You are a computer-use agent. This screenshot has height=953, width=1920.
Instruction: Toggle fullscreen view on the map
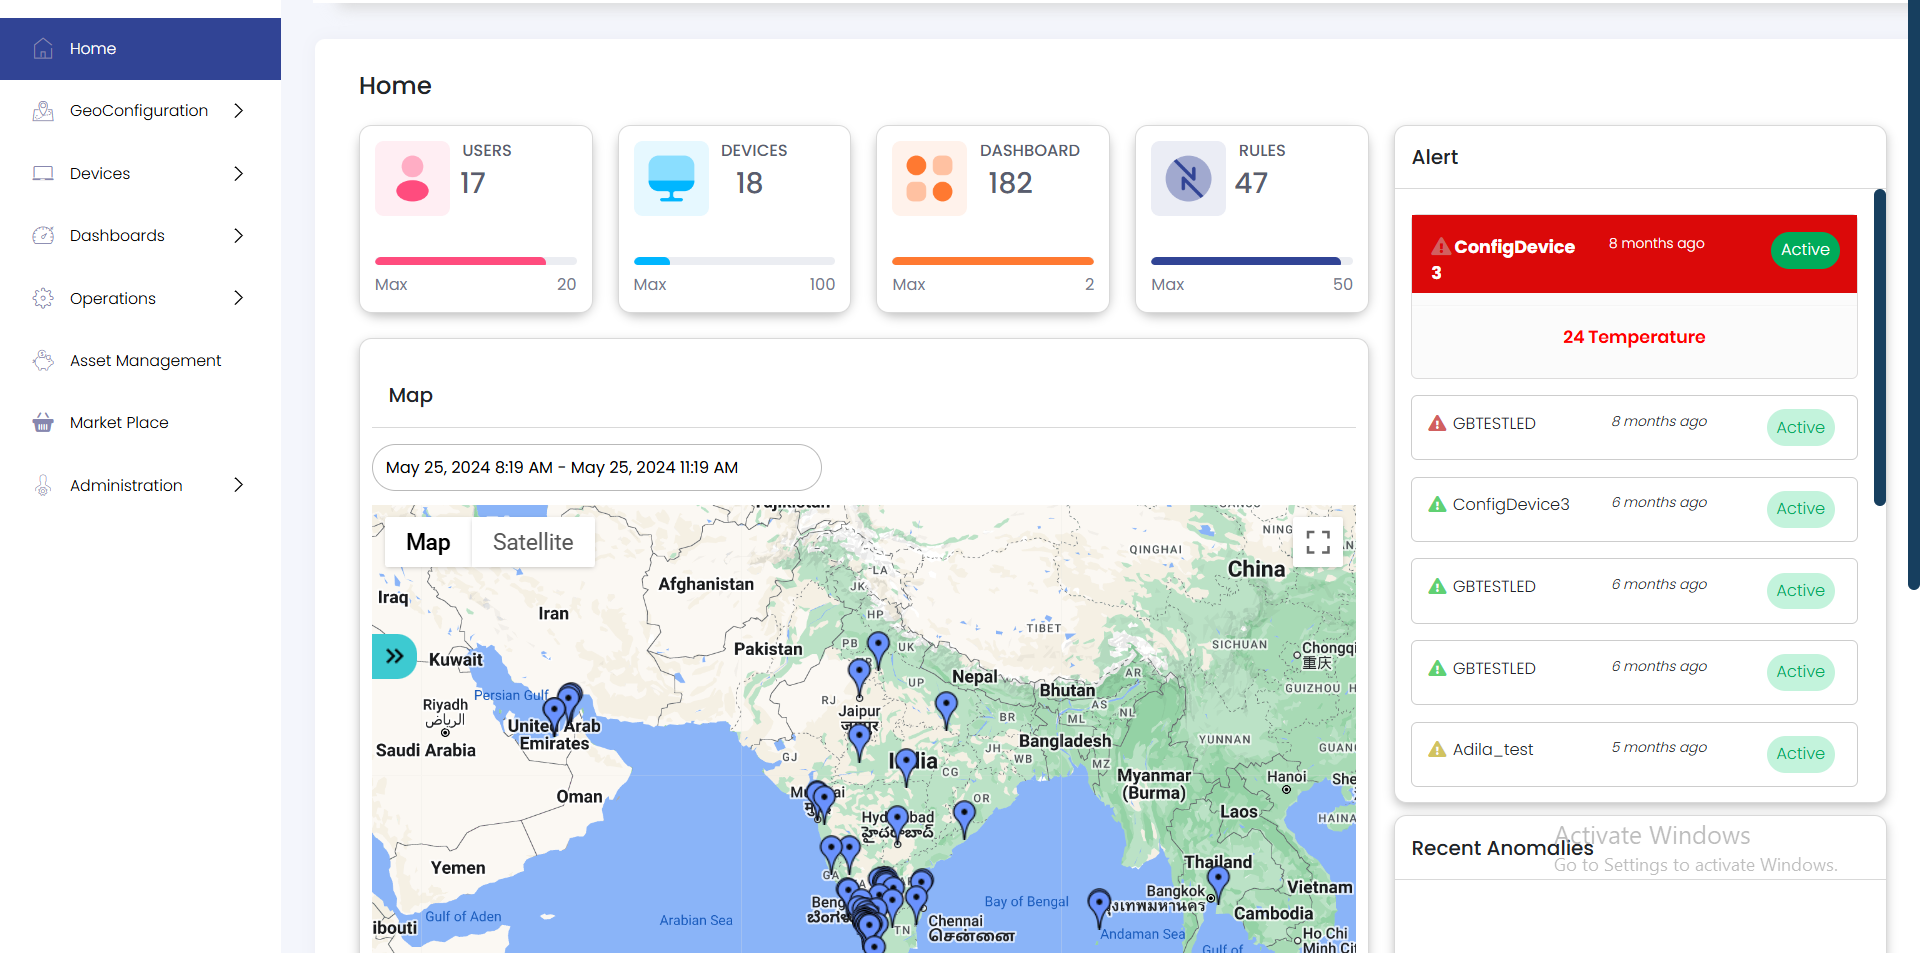1318,542
